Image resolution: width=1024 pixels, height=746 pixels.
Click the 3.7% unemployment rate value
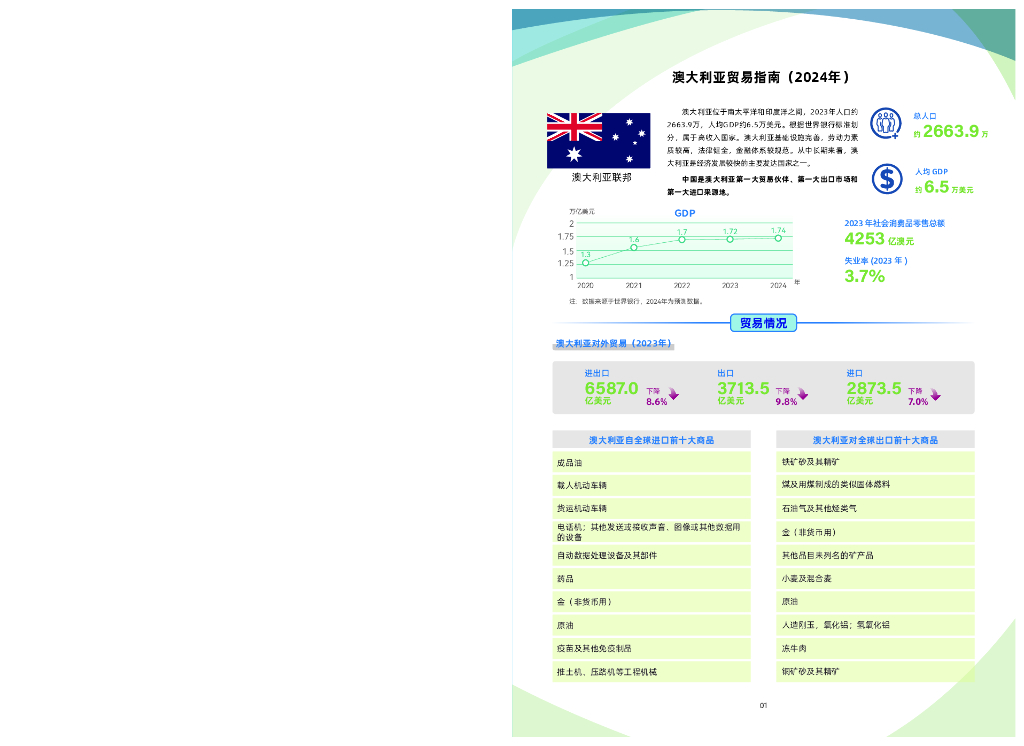[865, 277]
